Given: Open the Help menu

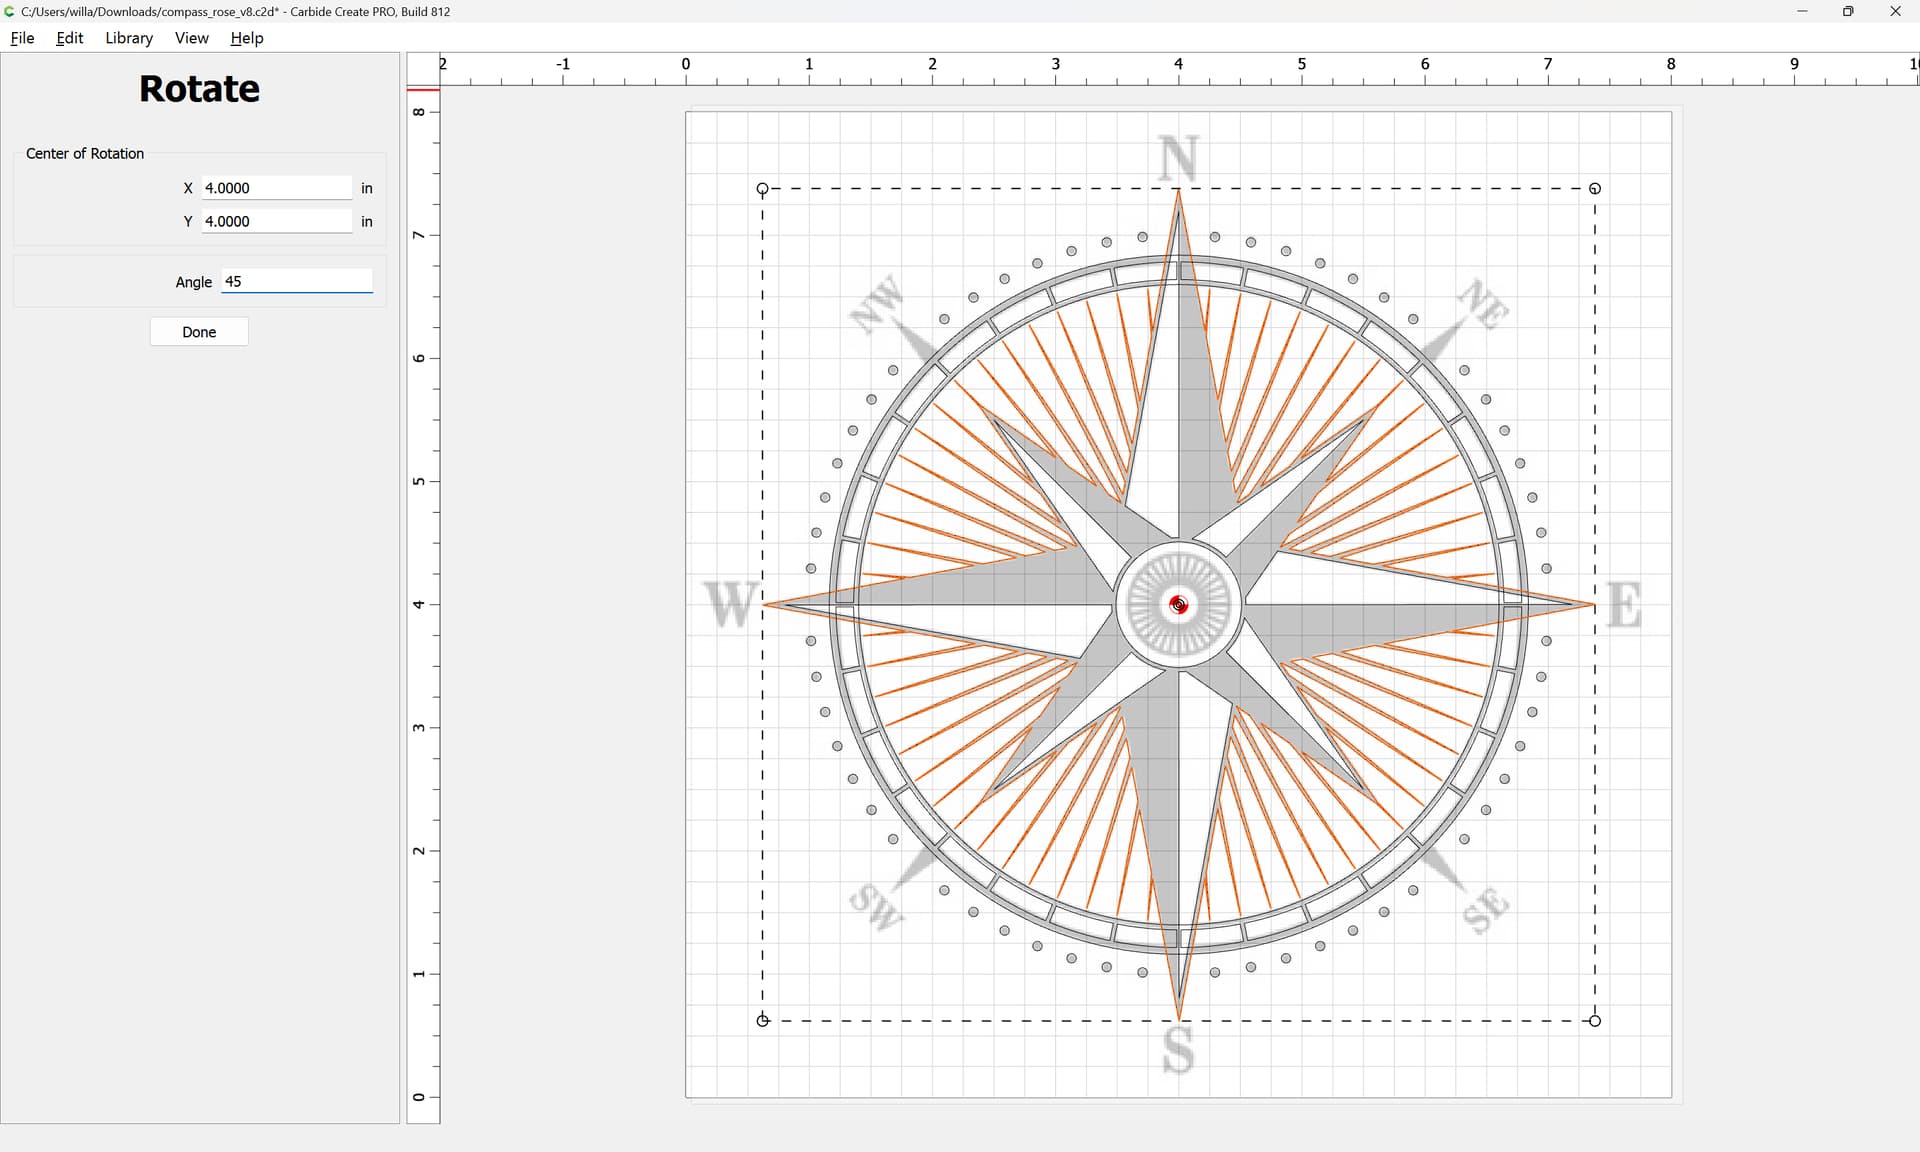Looking at the screenshot, I should 246,38.
